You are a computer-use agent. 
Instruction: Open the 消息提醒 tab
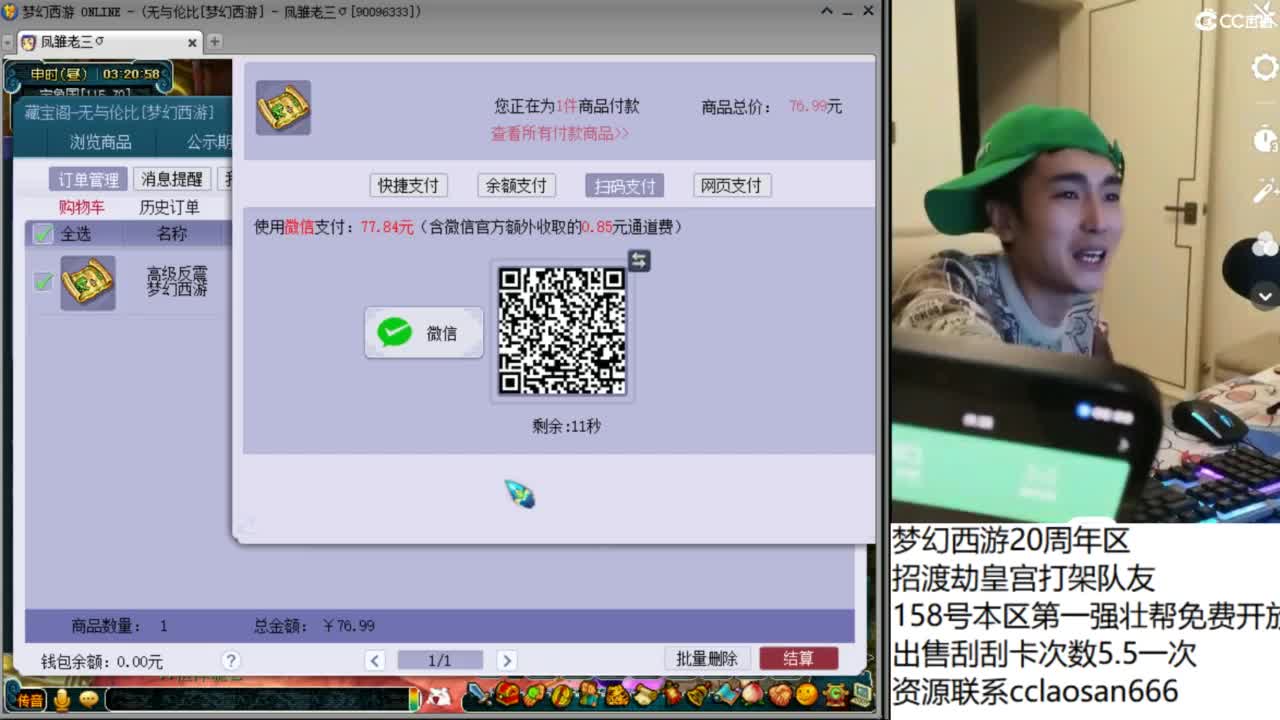tap(171, 179)
